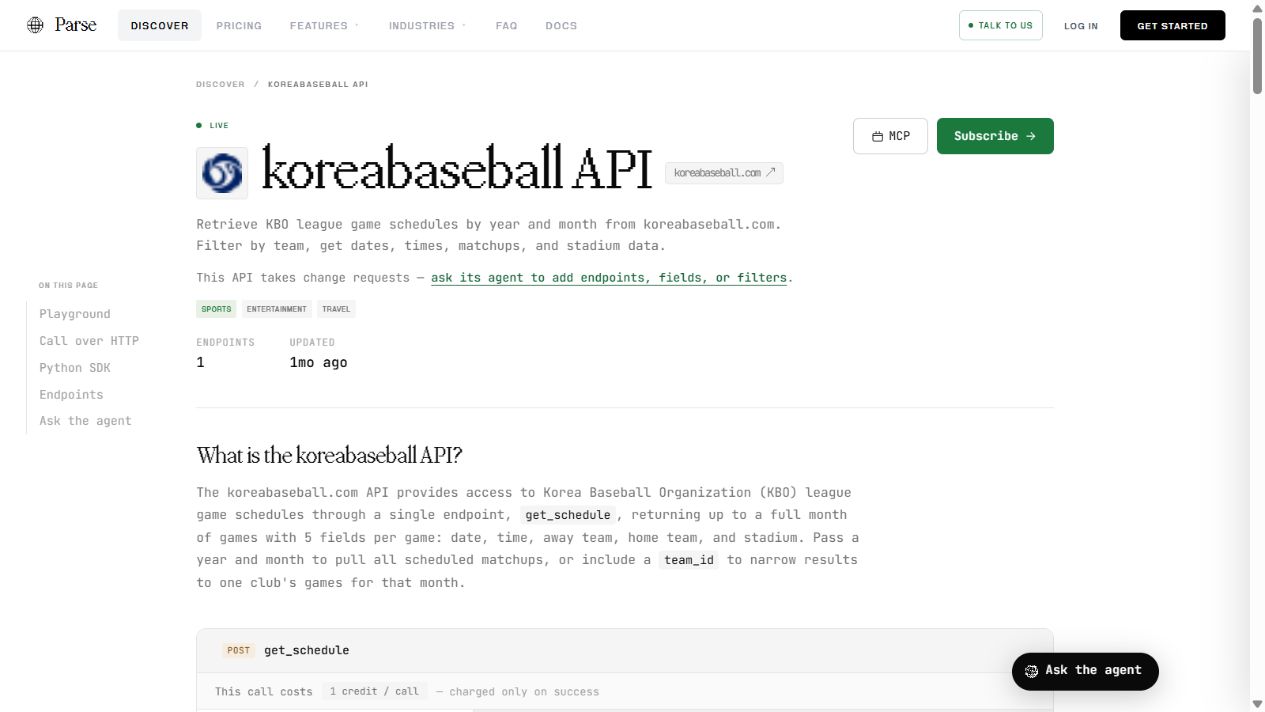The width and height of the screenshot is (1265, 712).
Task: Expand the Features dropdown menu
Action: pyautogui.click(x=324, y=26)
